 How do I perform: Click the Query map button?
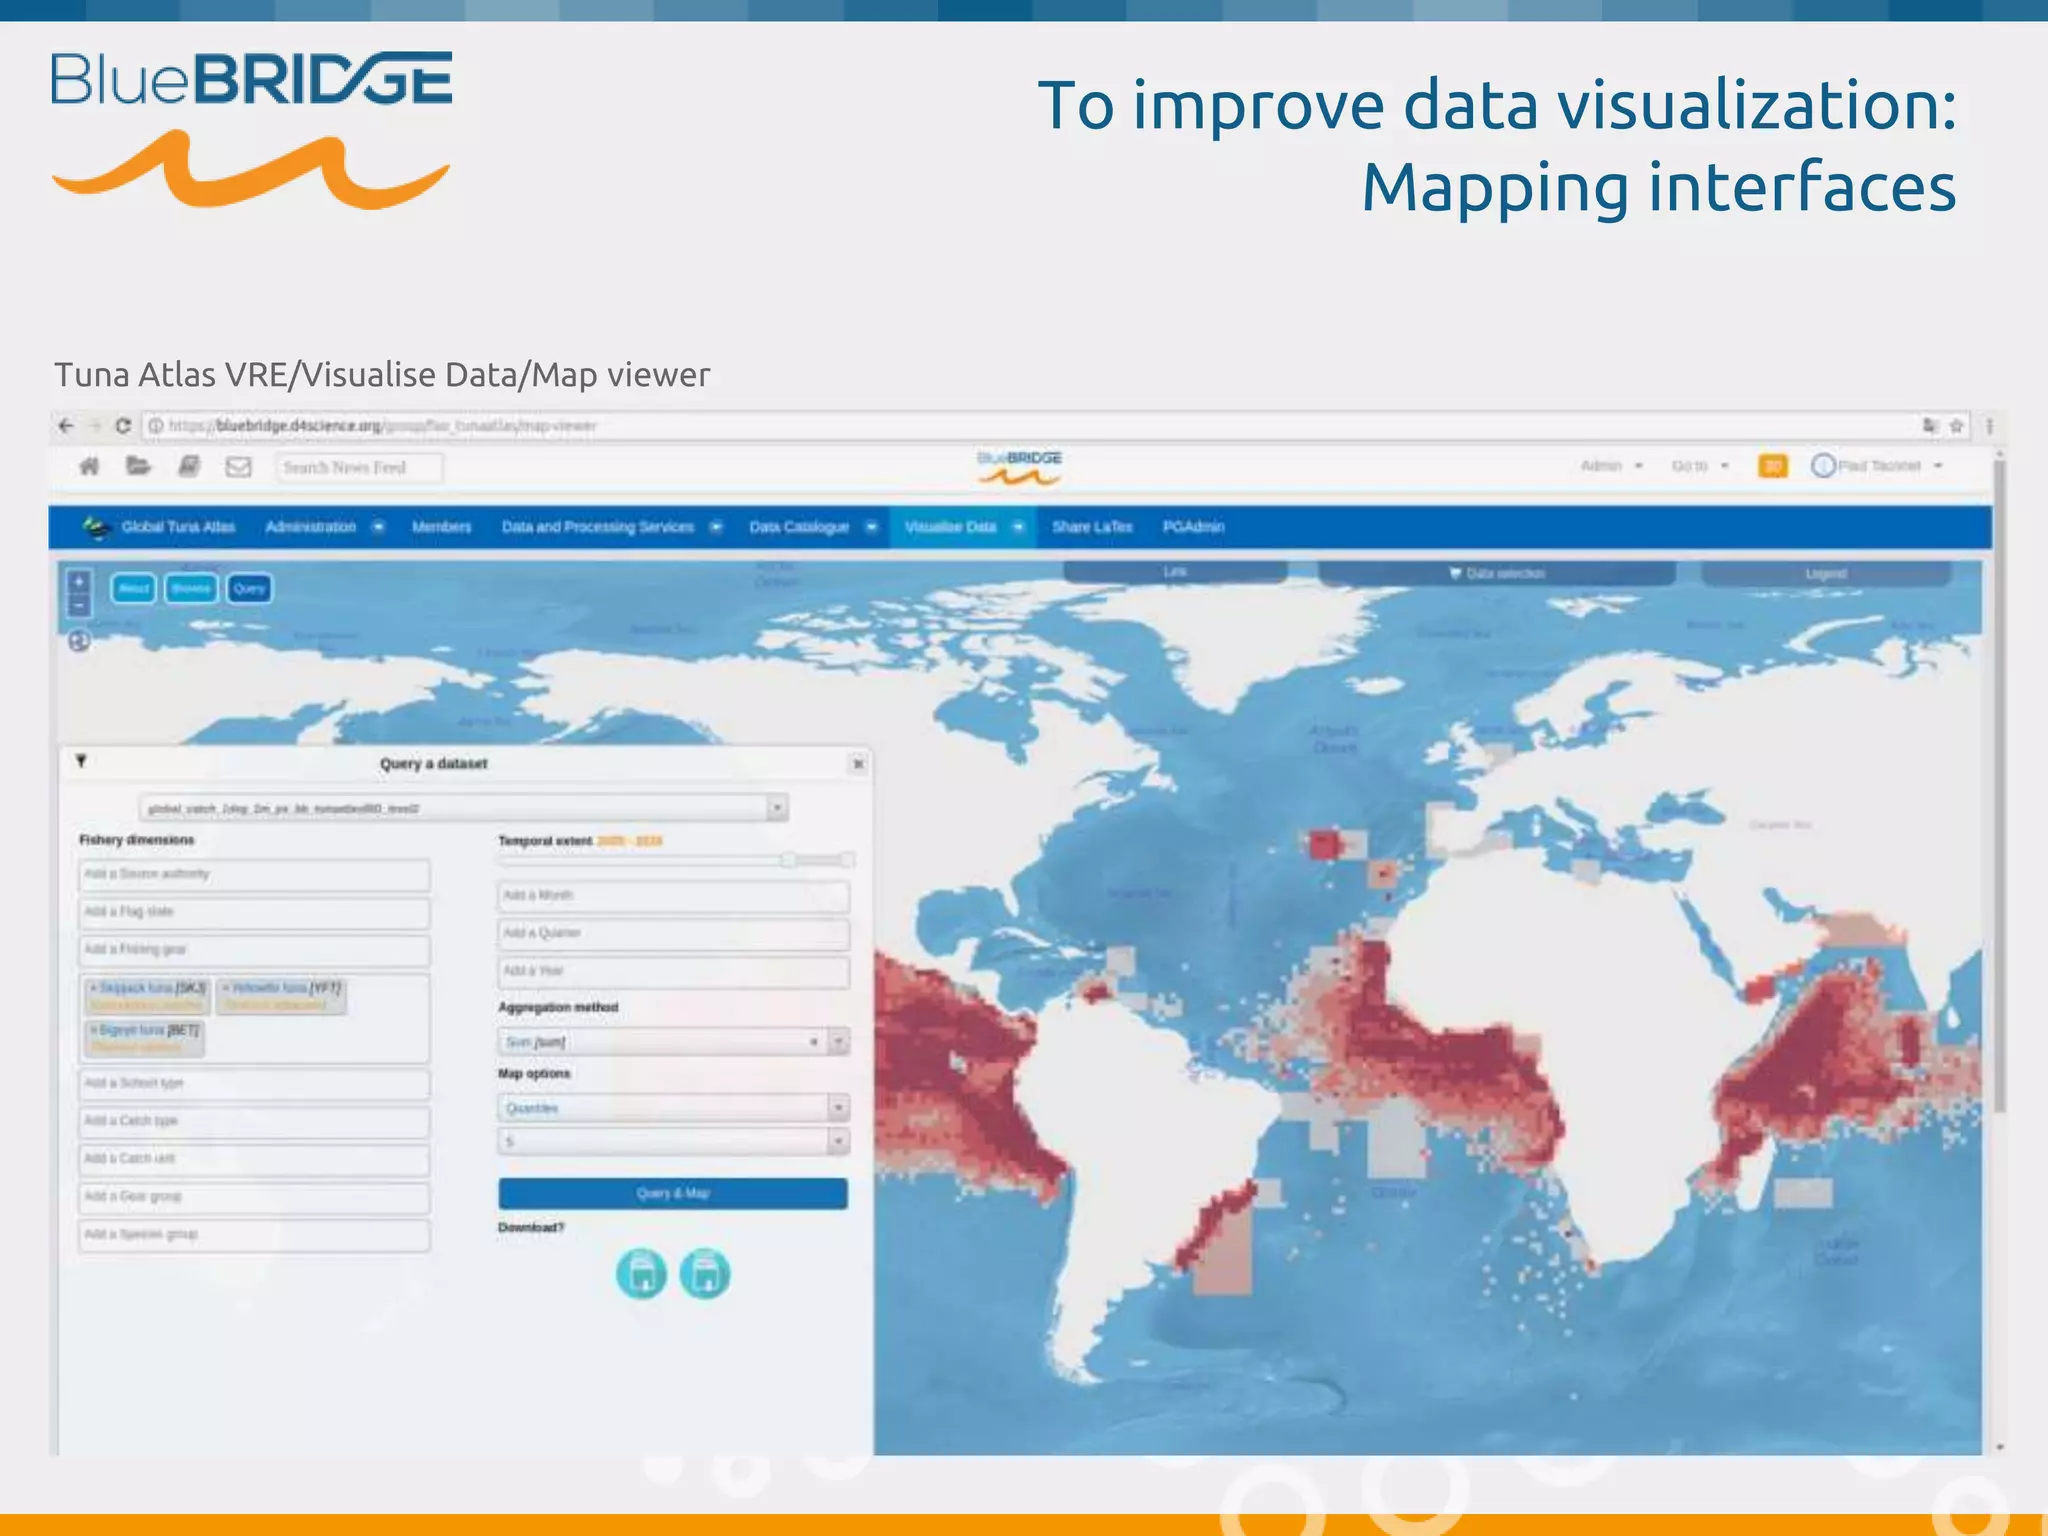click(249, 588)
